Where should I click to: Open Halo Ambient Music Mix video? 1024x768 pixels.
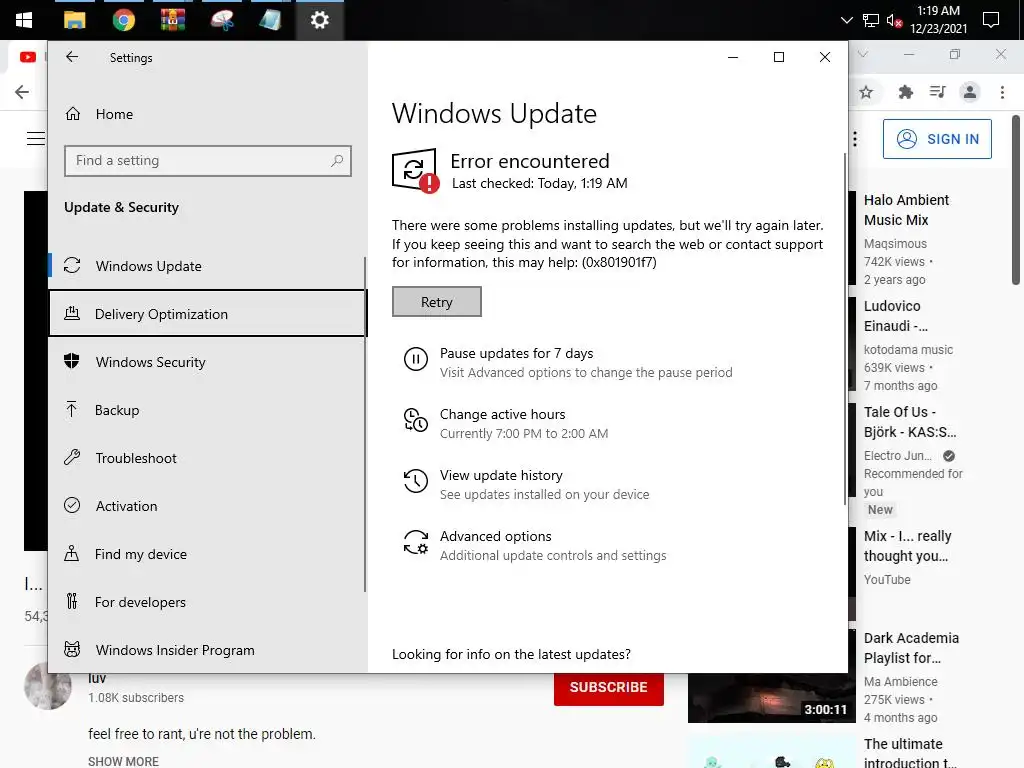point(906,210)
